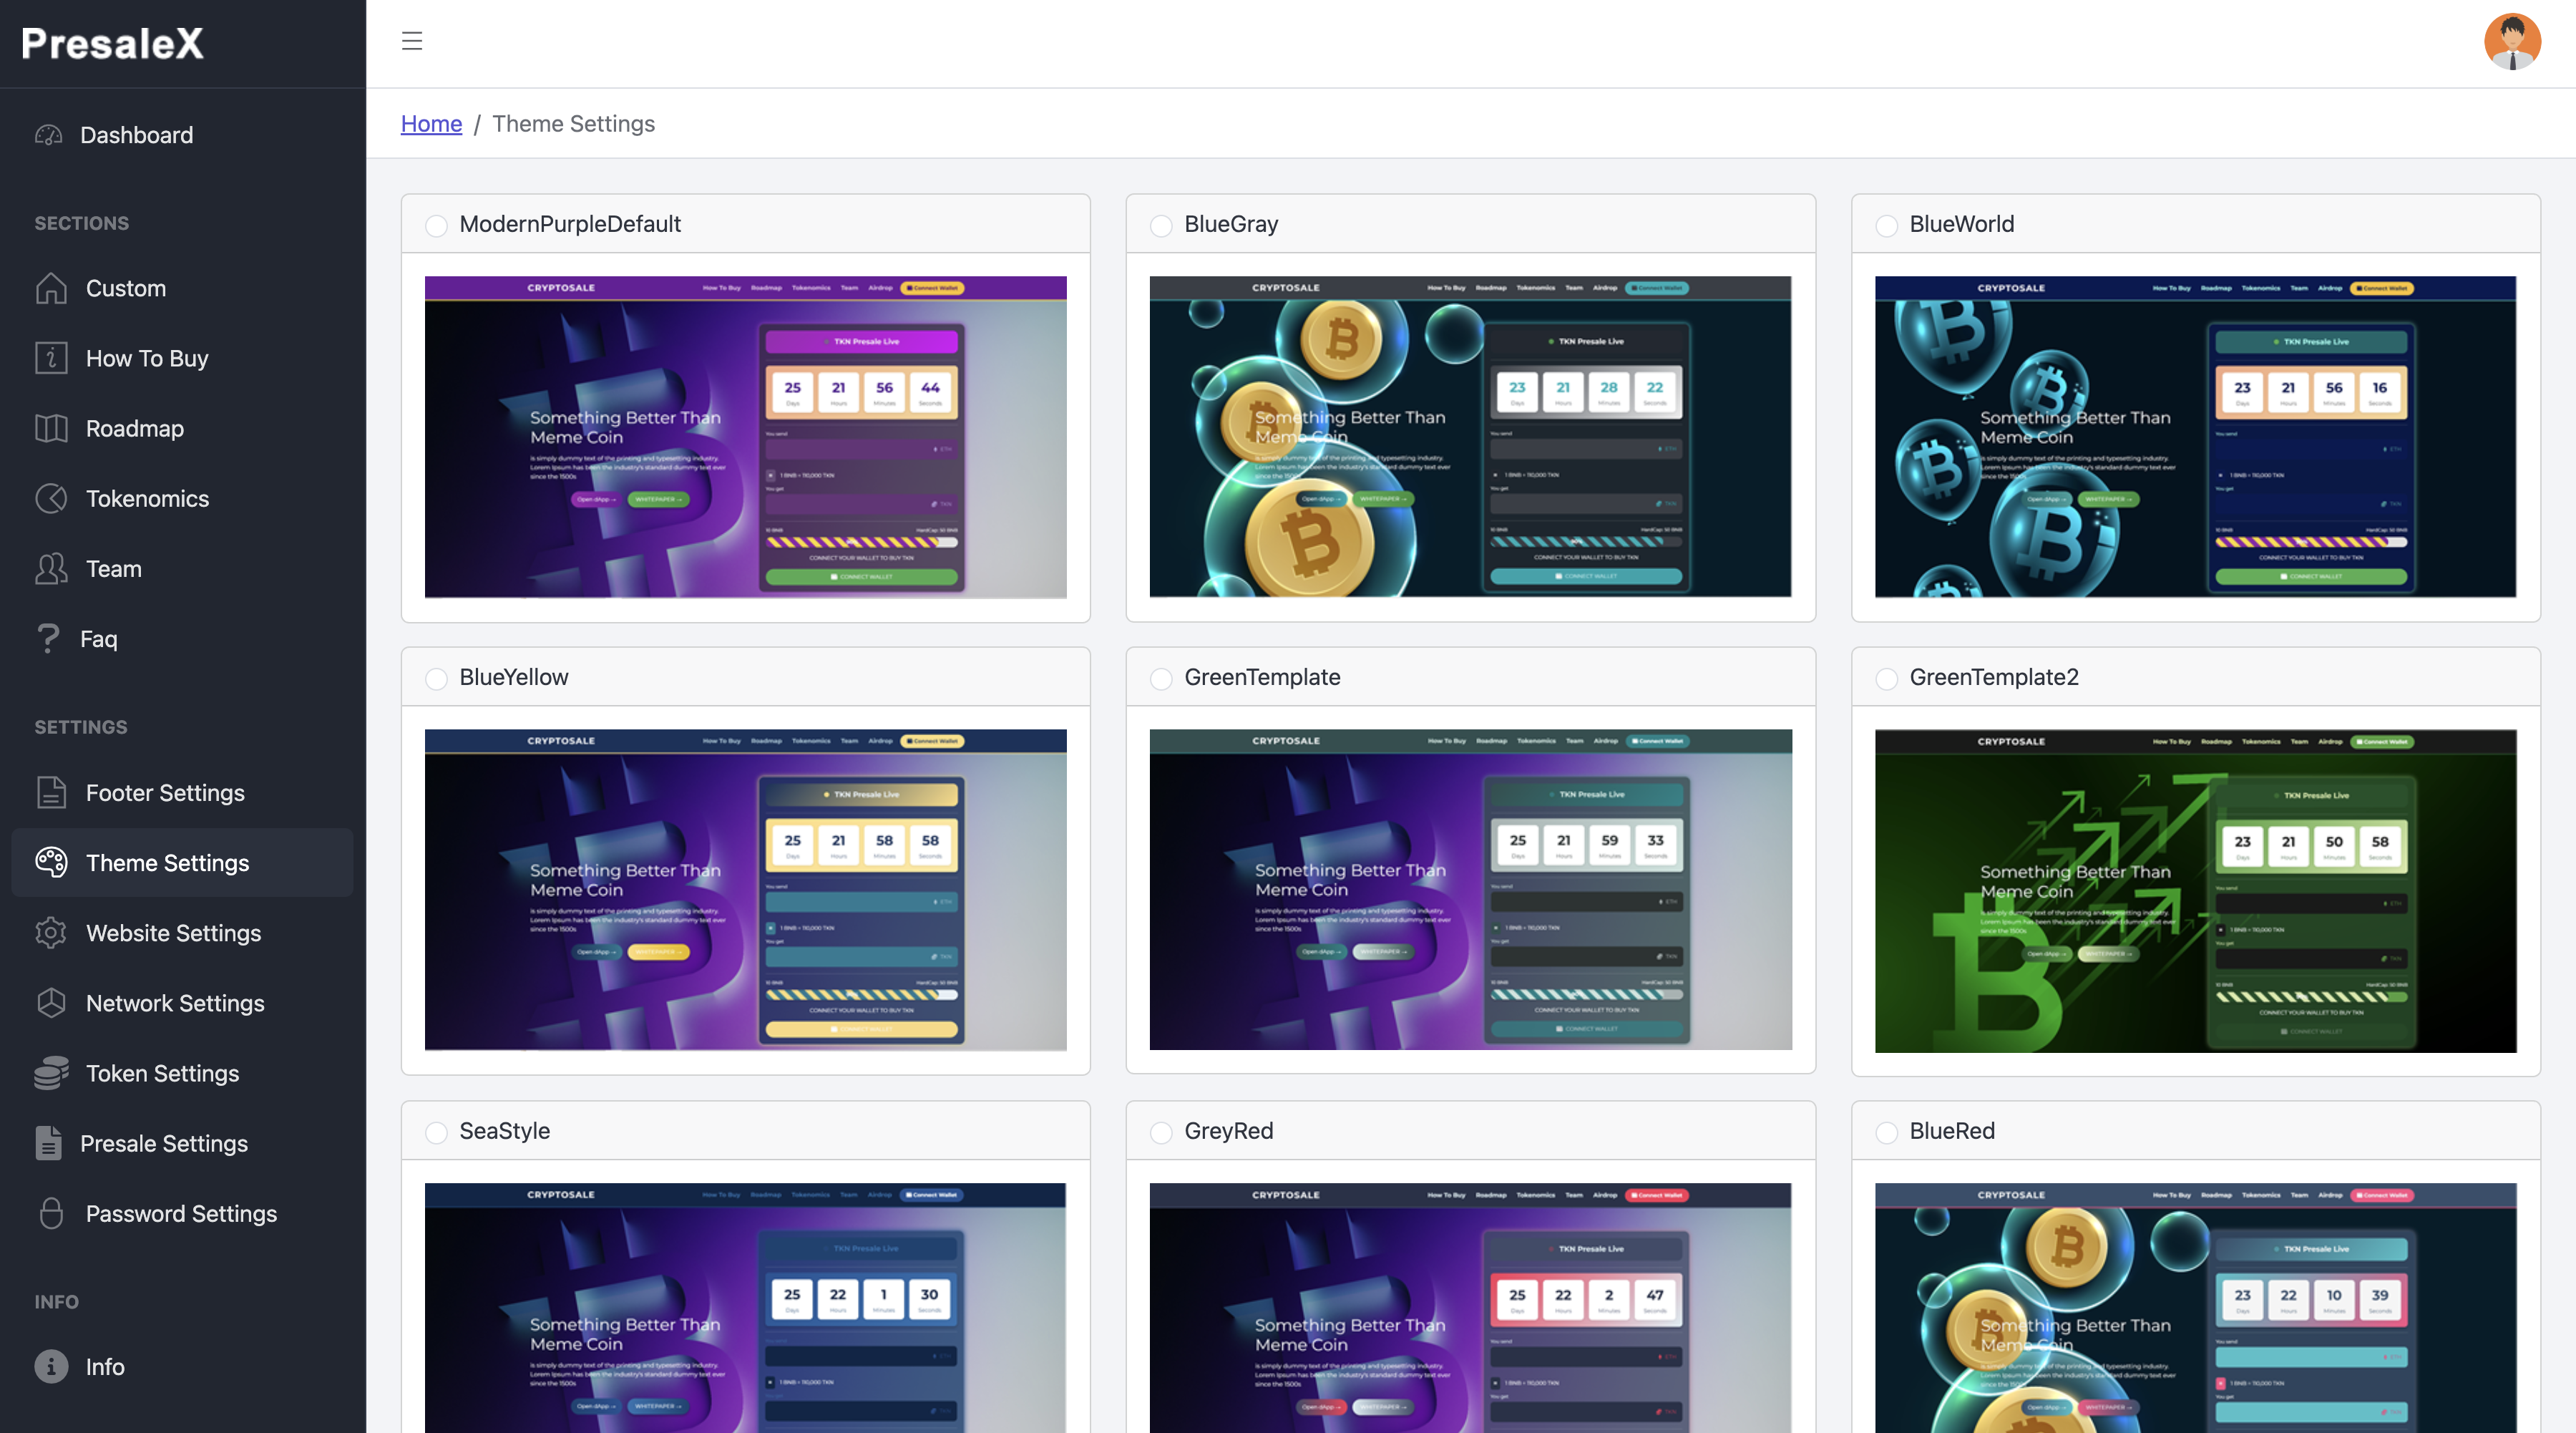Click the hamburger menu toggle icon

click(x=412, y=41)
